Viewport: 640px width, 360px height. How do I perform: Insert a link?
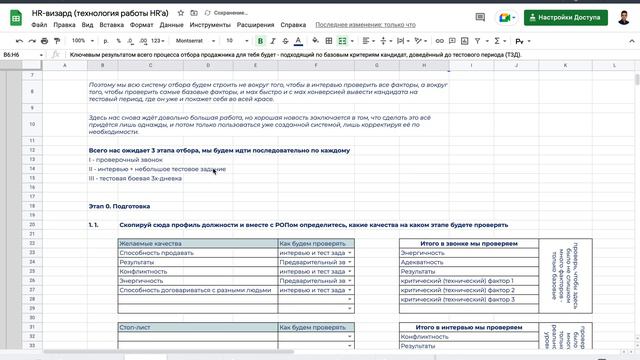coord(439,41)
